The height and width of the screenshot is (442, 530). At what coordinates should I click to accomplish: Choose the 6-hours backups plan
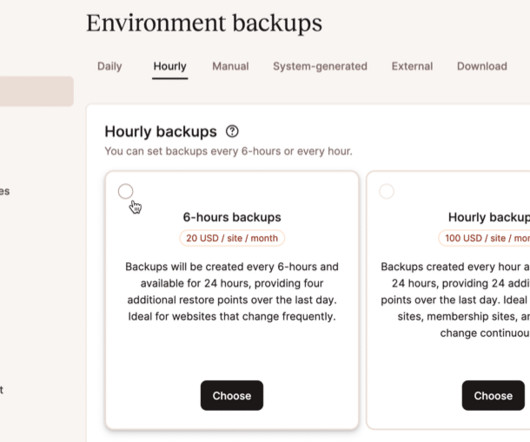[232, 395]
